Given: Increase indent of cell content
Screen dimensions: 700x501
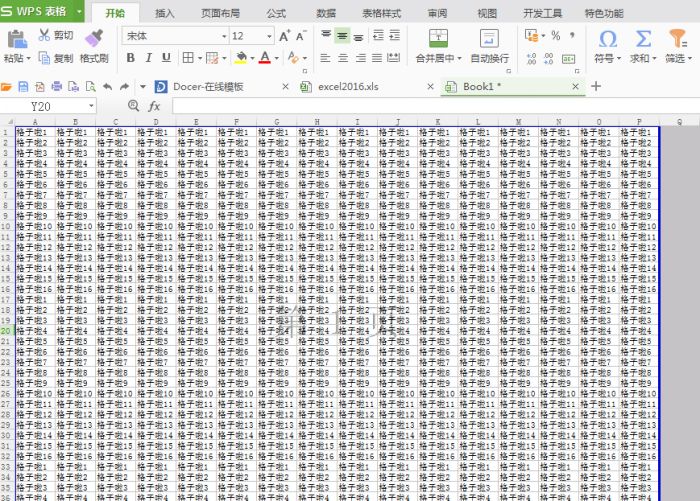Looking at the screenshot, I should point(395,35).
